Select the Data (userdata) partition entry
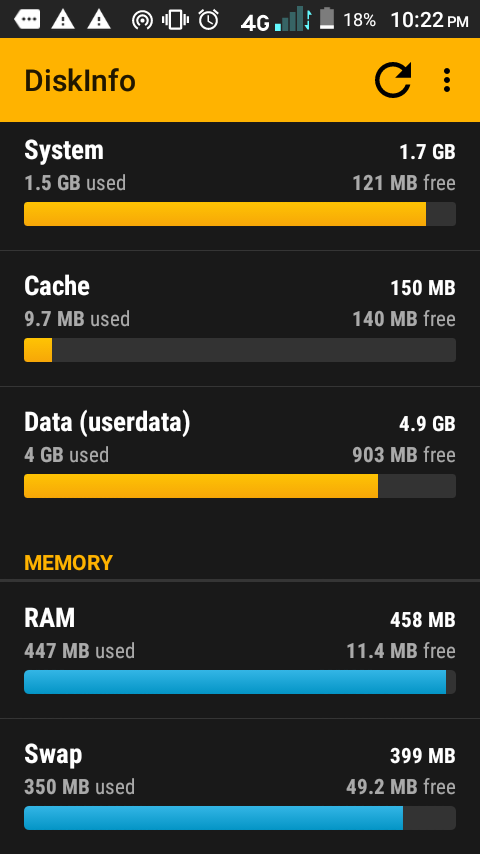Viewport: 480px width, 854px height. pyautogui.click(x=240, y=455)
